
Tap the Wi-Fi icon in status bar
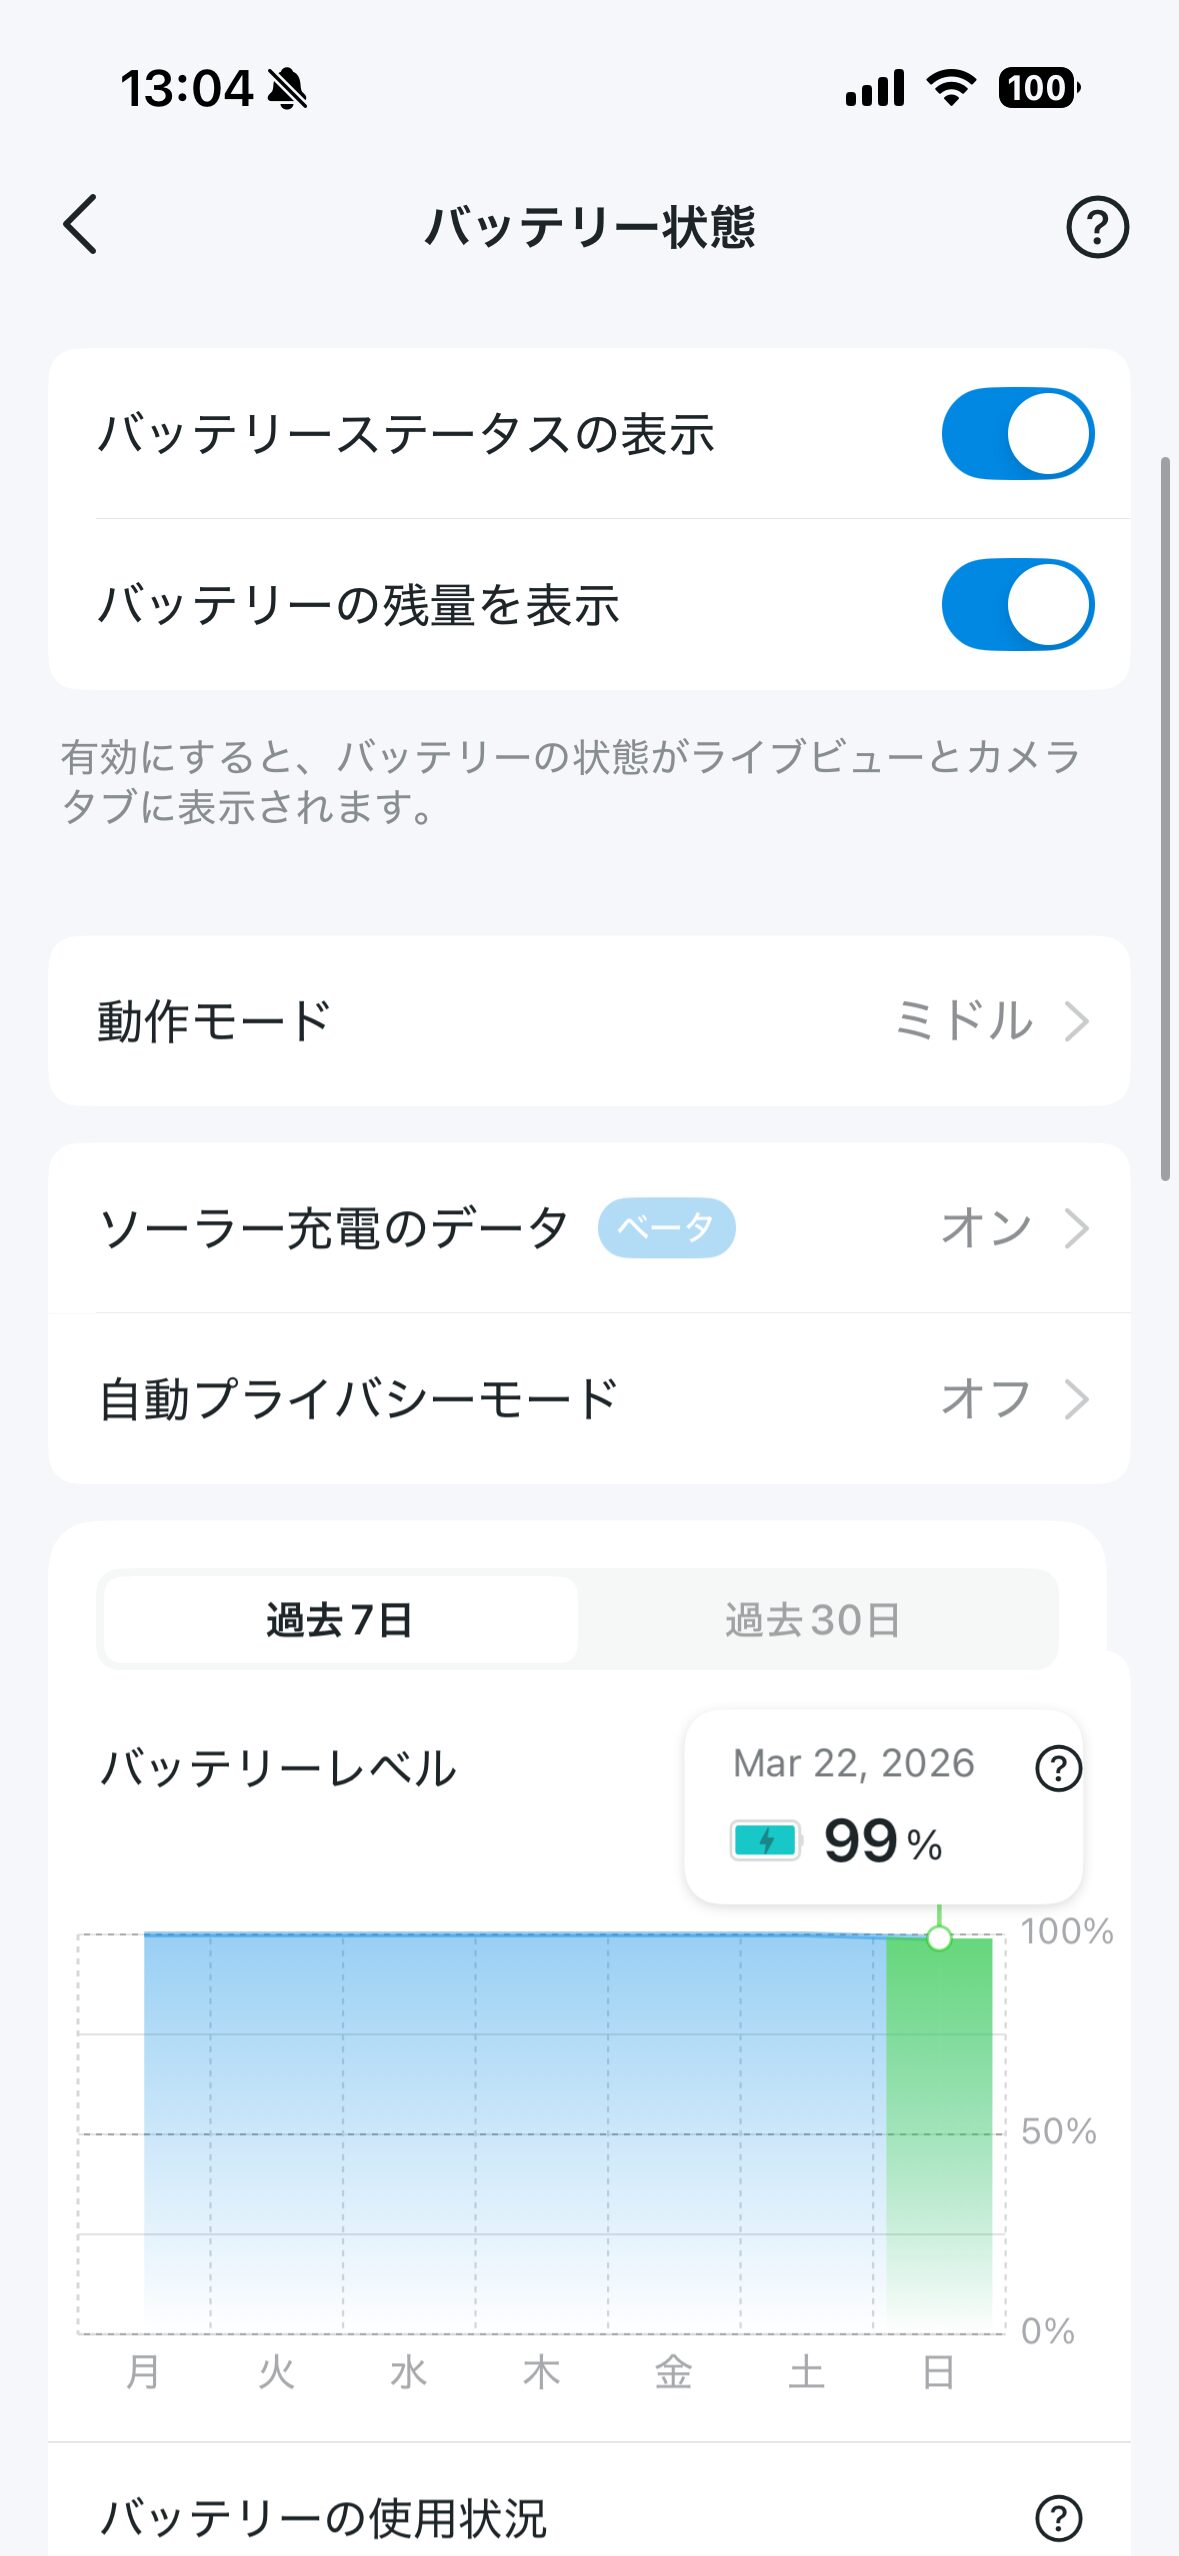tap(951, 88)
